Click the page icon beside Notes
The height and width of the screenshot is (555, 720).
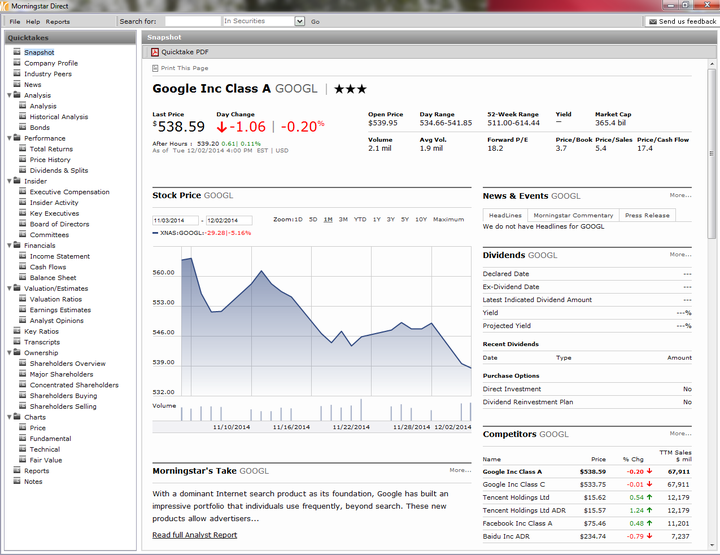(x=17, y=481)
